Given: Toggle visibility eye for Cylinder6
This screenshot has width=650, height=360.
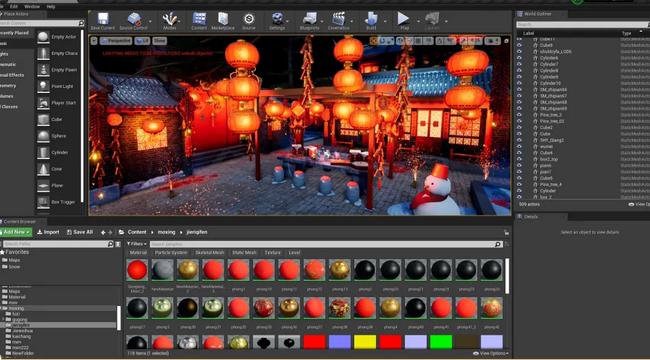Looking at the screenshot, I should 519,58.
